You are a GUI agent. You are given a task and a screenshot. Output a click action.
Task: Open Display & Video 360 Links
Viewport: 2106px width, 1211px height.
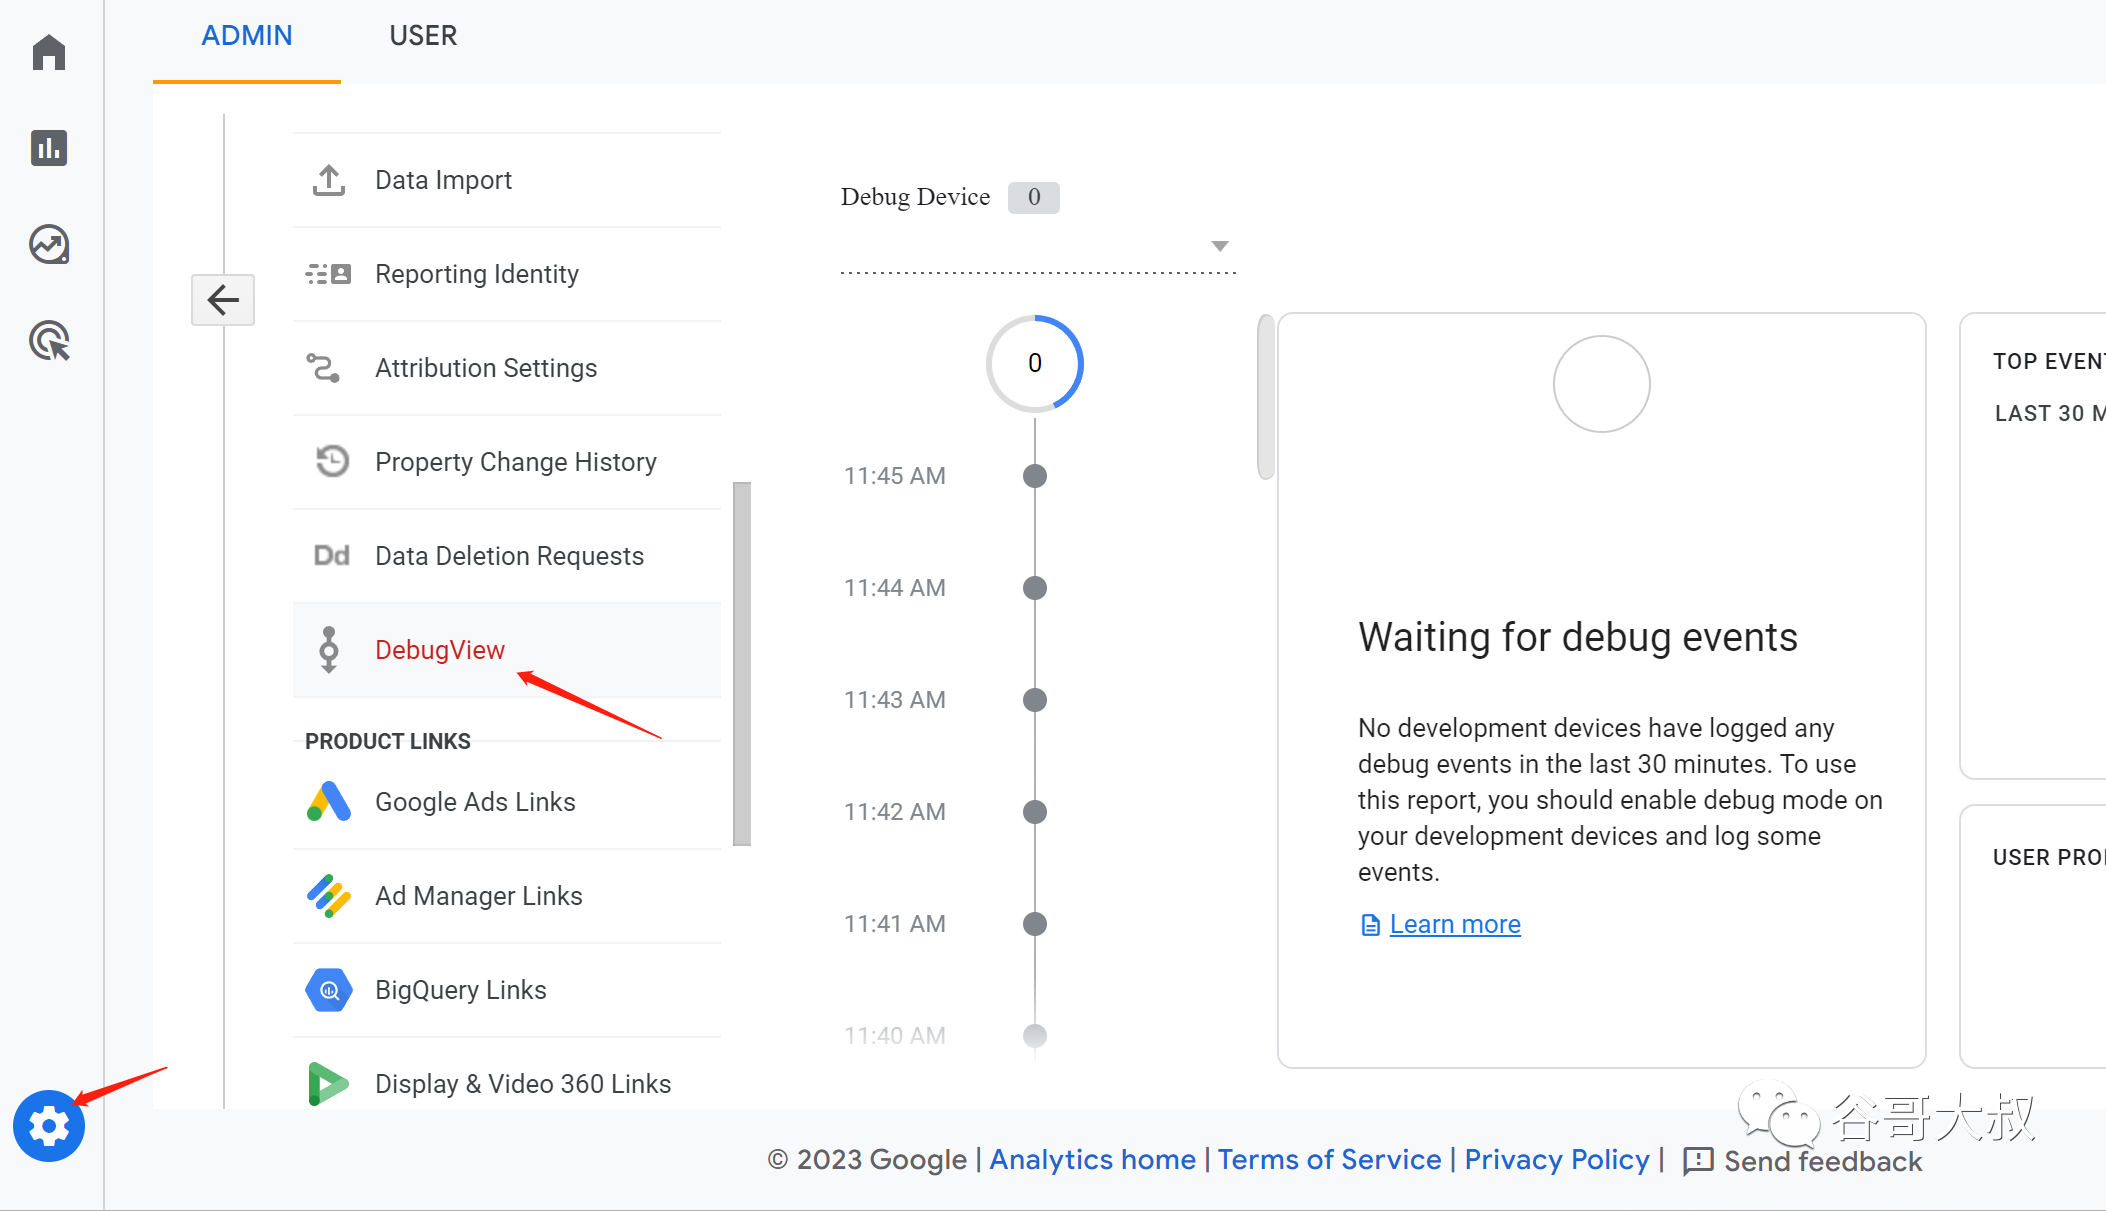click(522, 1084)
